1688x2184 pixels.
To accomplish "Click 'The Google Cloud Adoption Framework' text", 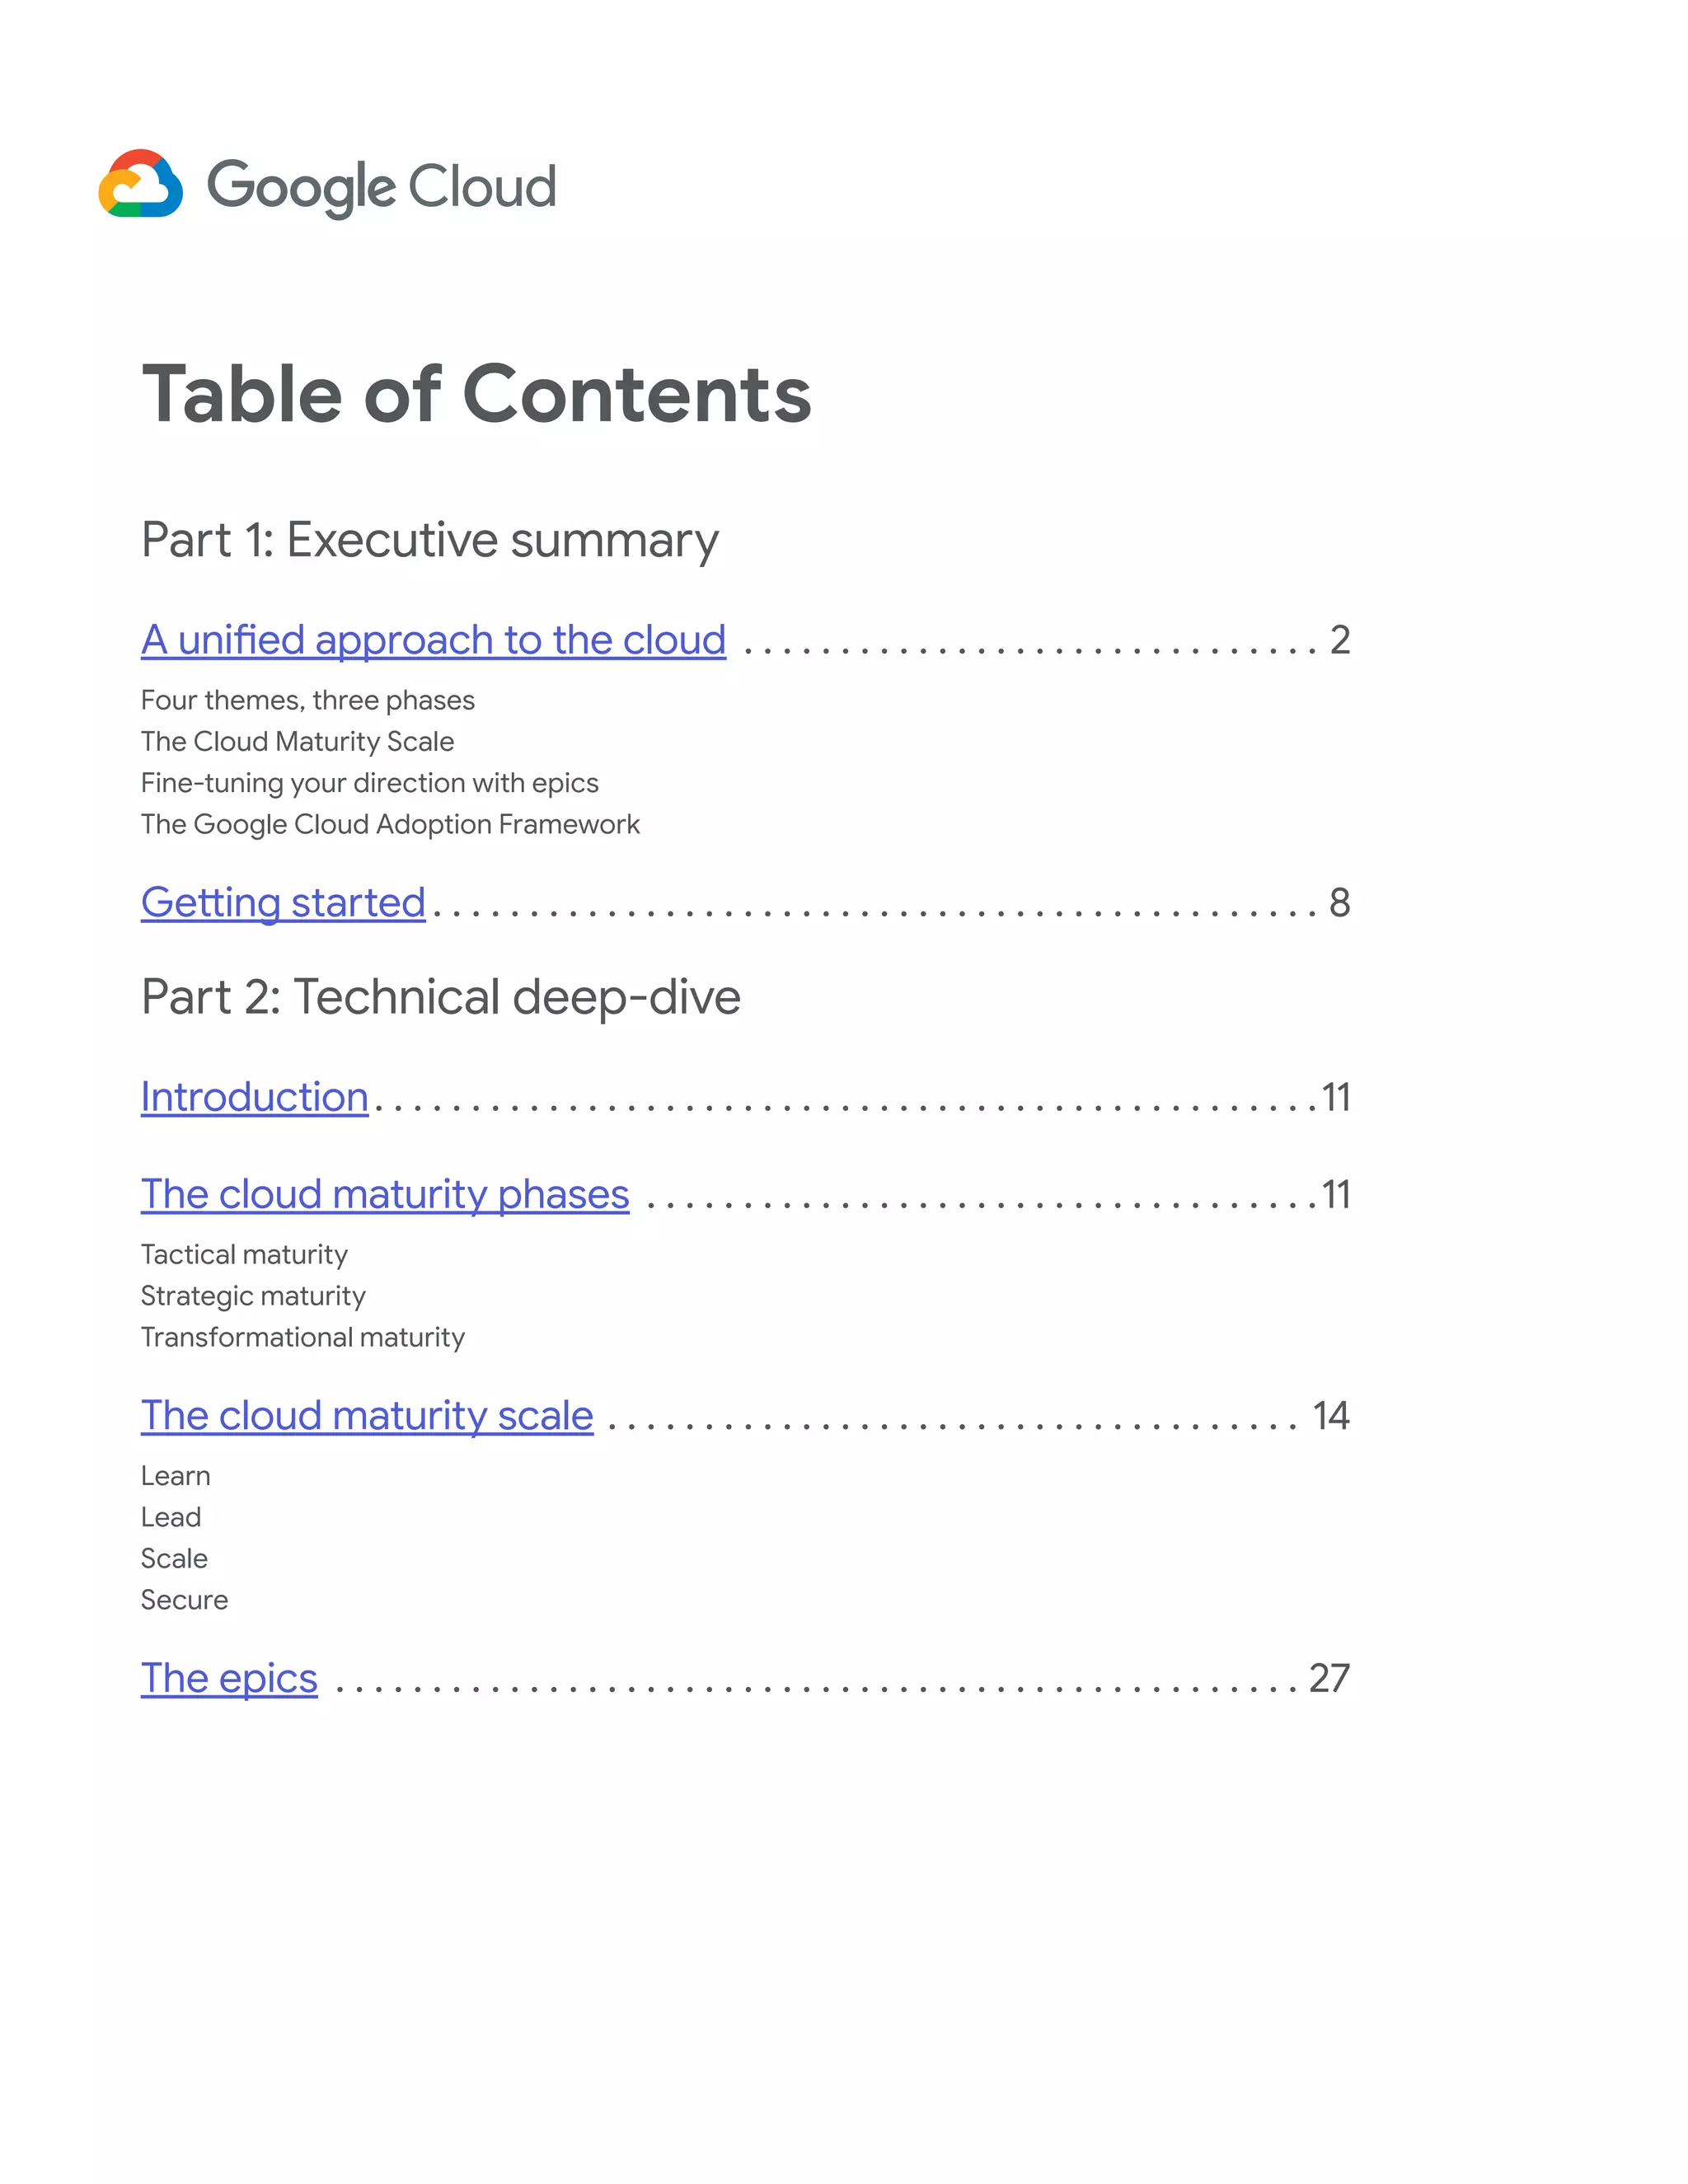I will pyautogui.click(x=390, y=824).
